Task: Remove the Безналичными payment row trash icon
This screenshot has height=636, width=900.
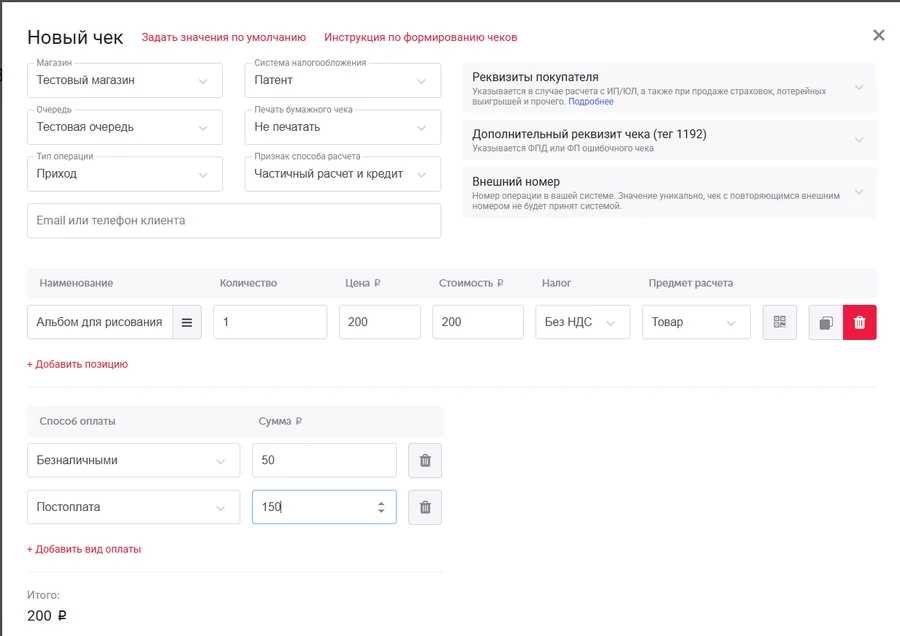Action: [425, 460]
